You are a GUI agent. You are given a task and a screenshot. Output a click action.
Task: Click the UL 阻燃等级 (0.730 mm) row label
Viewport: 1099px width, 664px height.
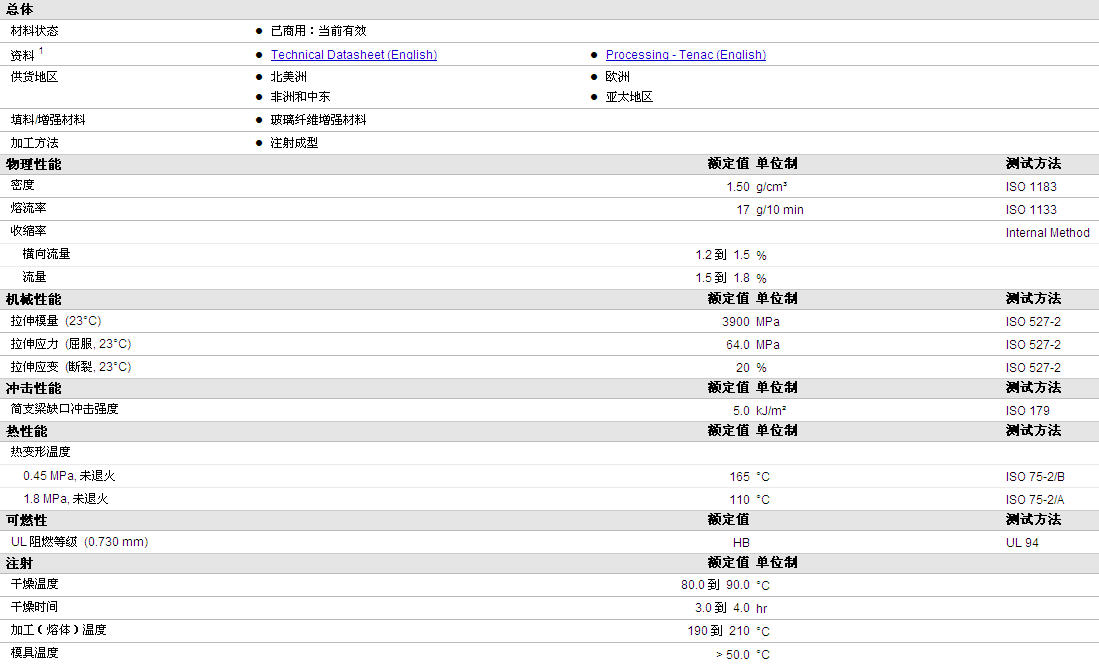click(x=79, y=542)
